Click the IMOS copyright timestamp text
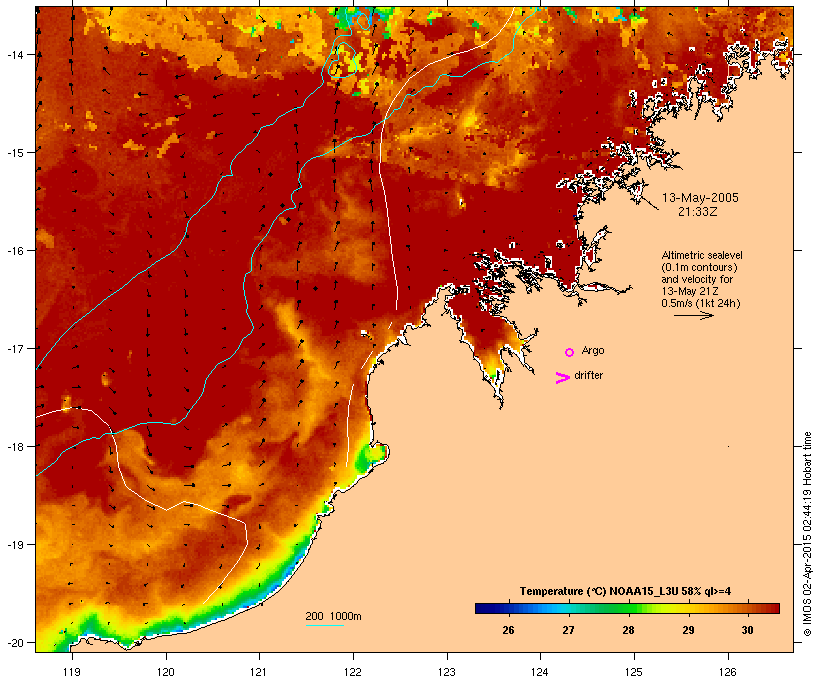This screenshot has width=820, height=680. [807, 534]
